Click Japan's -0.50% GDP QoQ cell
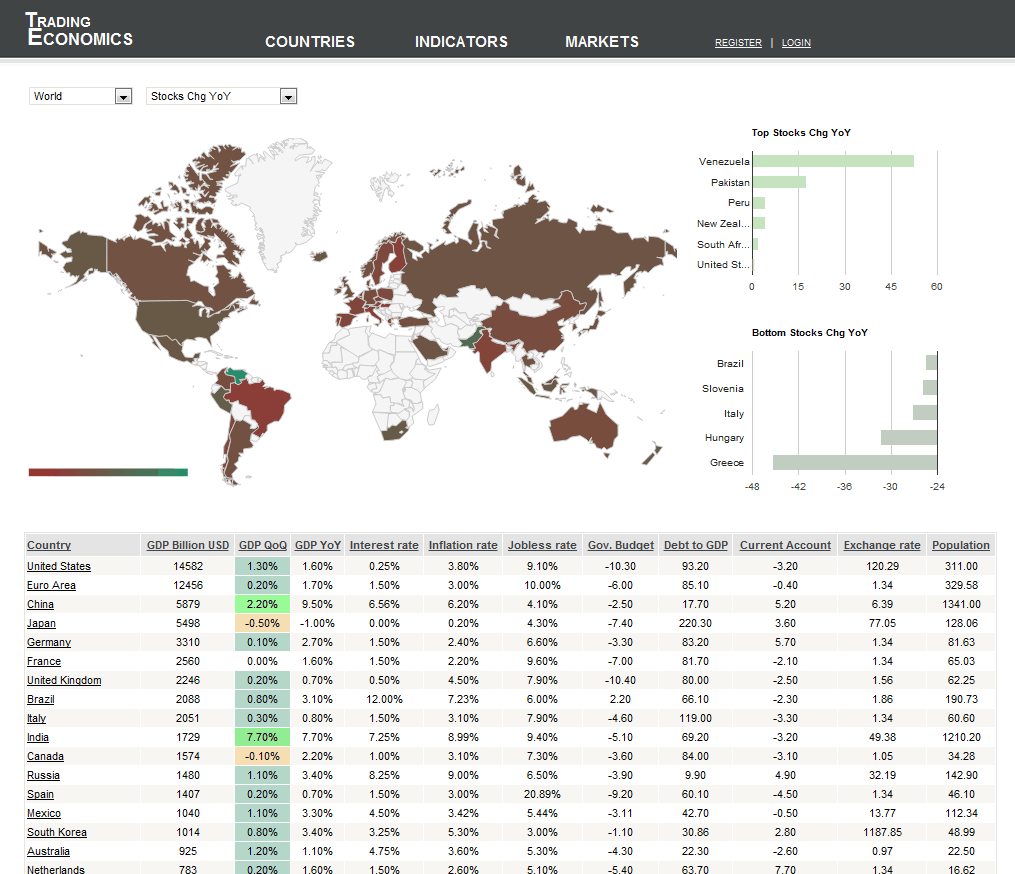The image size is (1015, 874). click(x=262, y=623)
